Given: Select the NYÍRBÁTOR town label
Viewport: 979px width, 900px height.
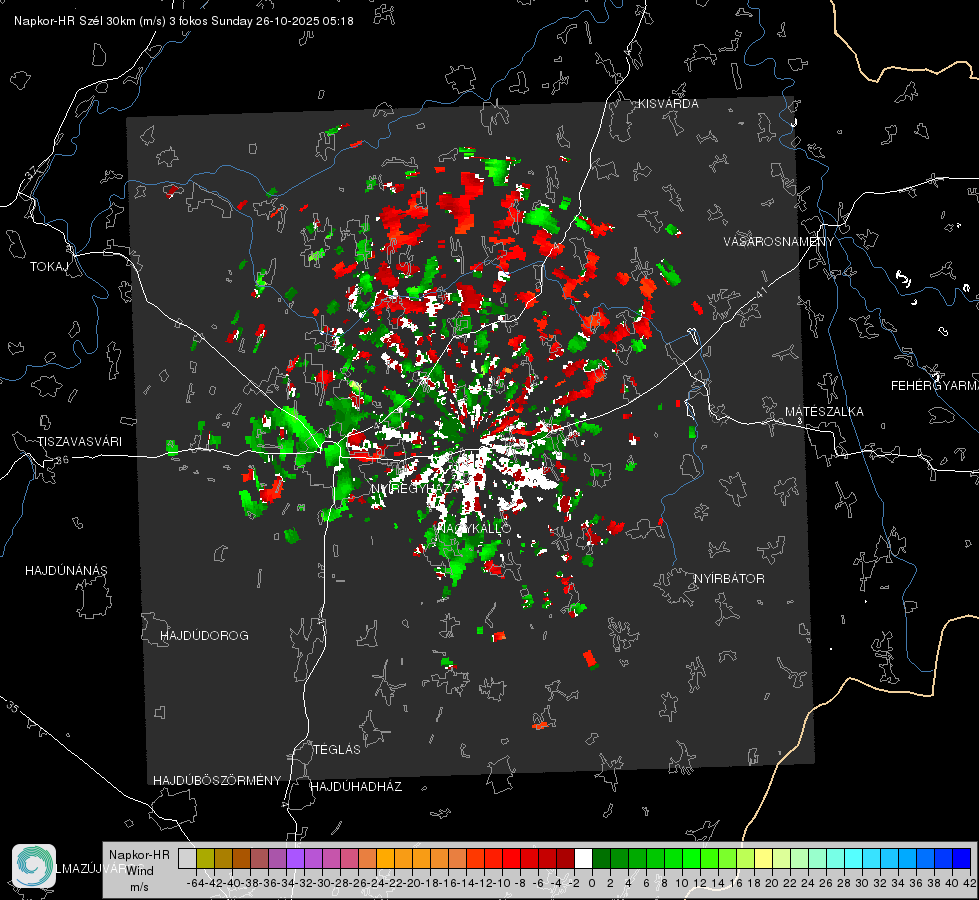Looking at the screenshot, I should pos(729,579).
